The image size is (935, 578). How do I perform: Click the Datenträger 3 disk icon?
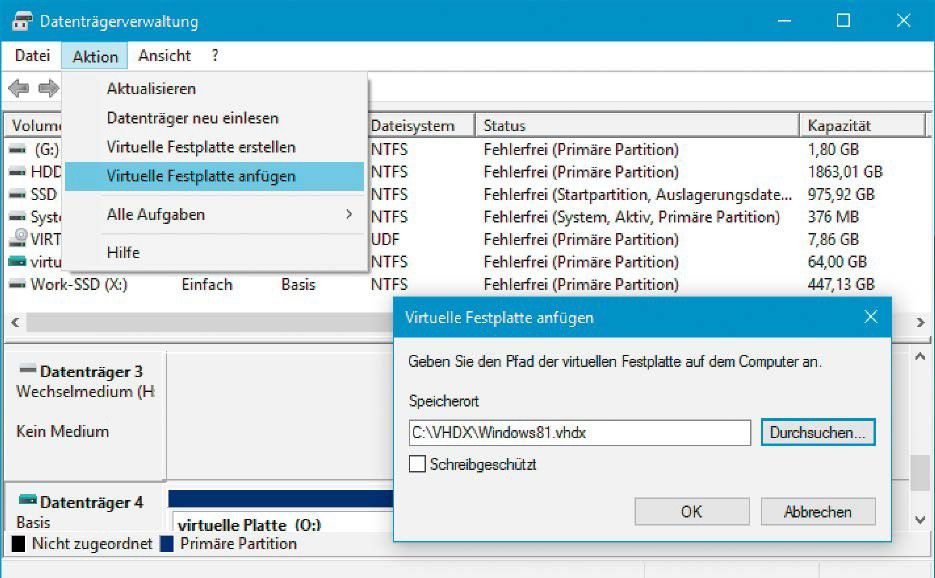(27, 369)
